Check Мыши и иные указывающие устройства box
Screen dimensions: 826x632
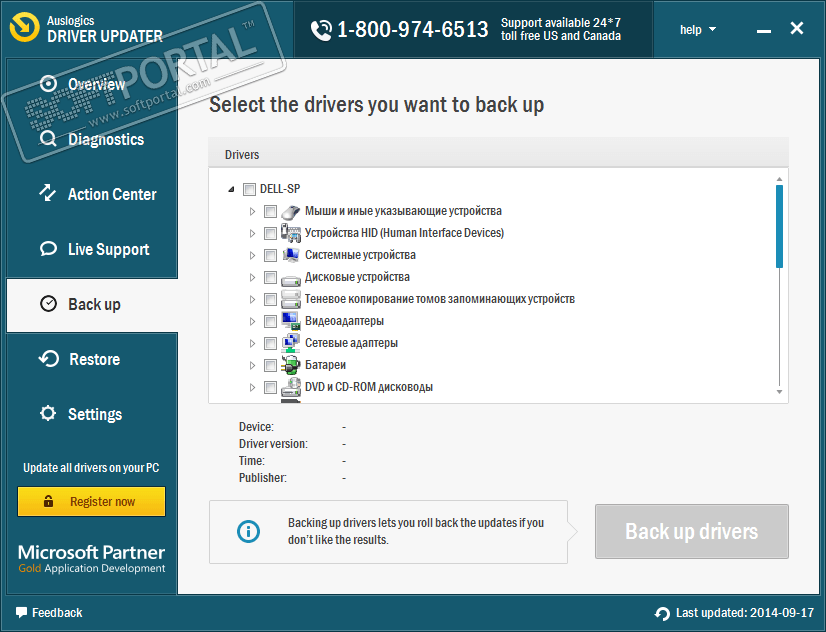(x=270, y=211)
